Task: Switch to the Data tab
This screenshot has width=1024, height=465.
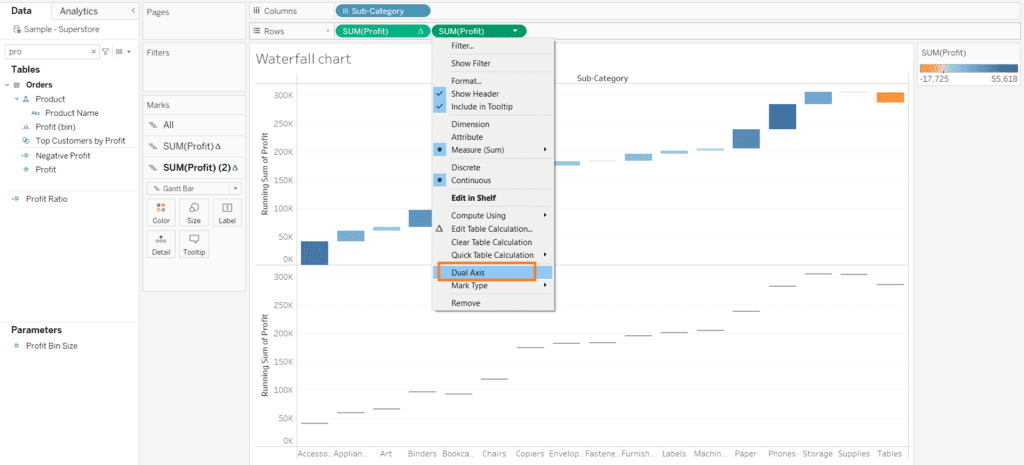Action: point(23,11)
